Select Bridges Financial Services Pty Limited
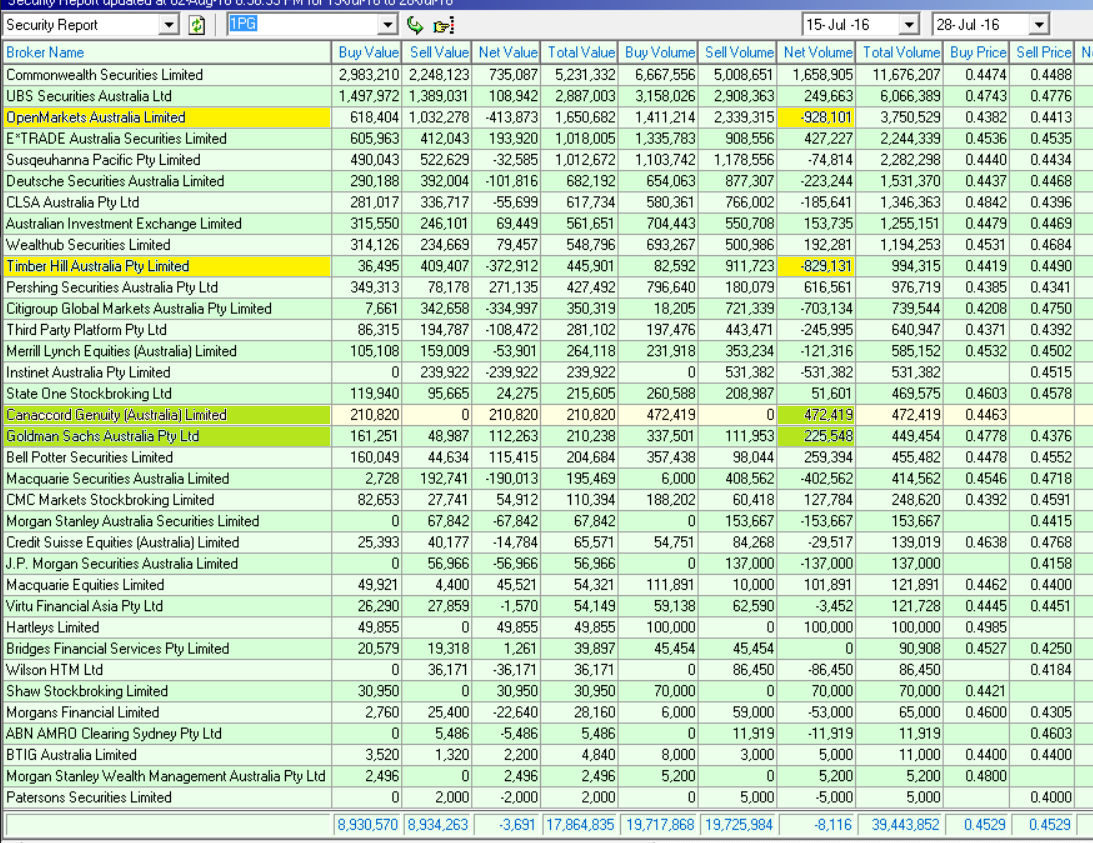The width and height of the screenshot is (1093, 843). [117, 649]
